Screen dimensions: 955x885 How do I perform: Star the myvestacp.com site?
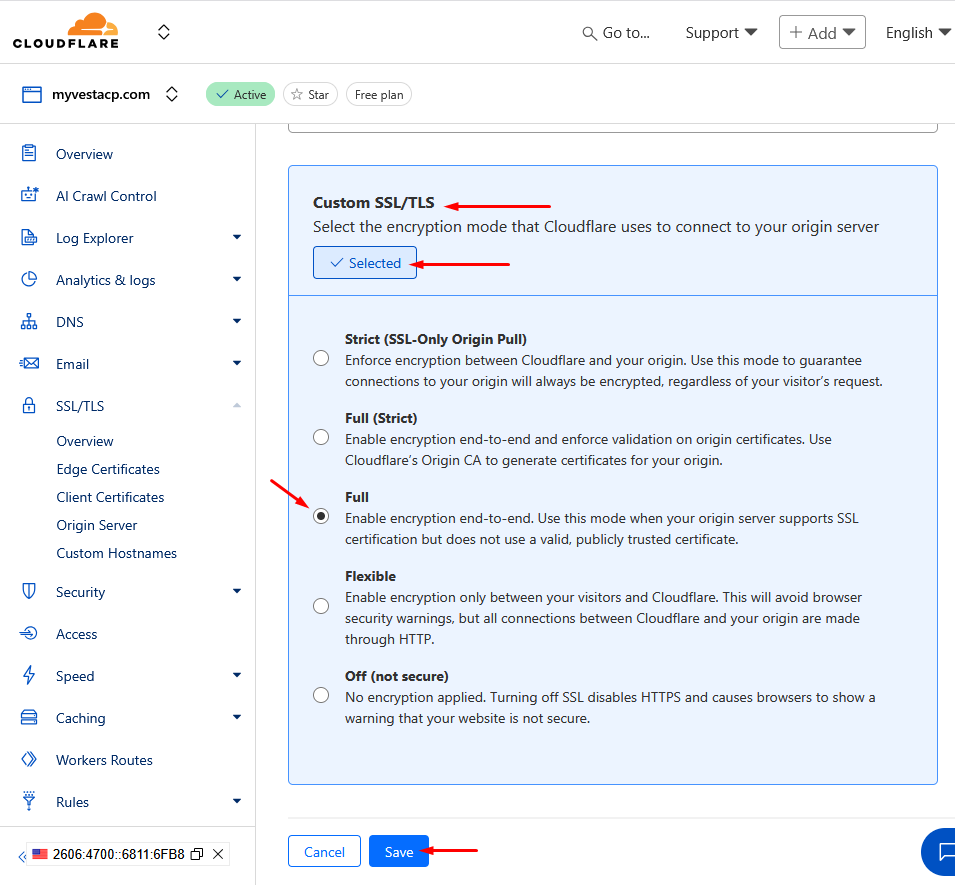(310, 94)
